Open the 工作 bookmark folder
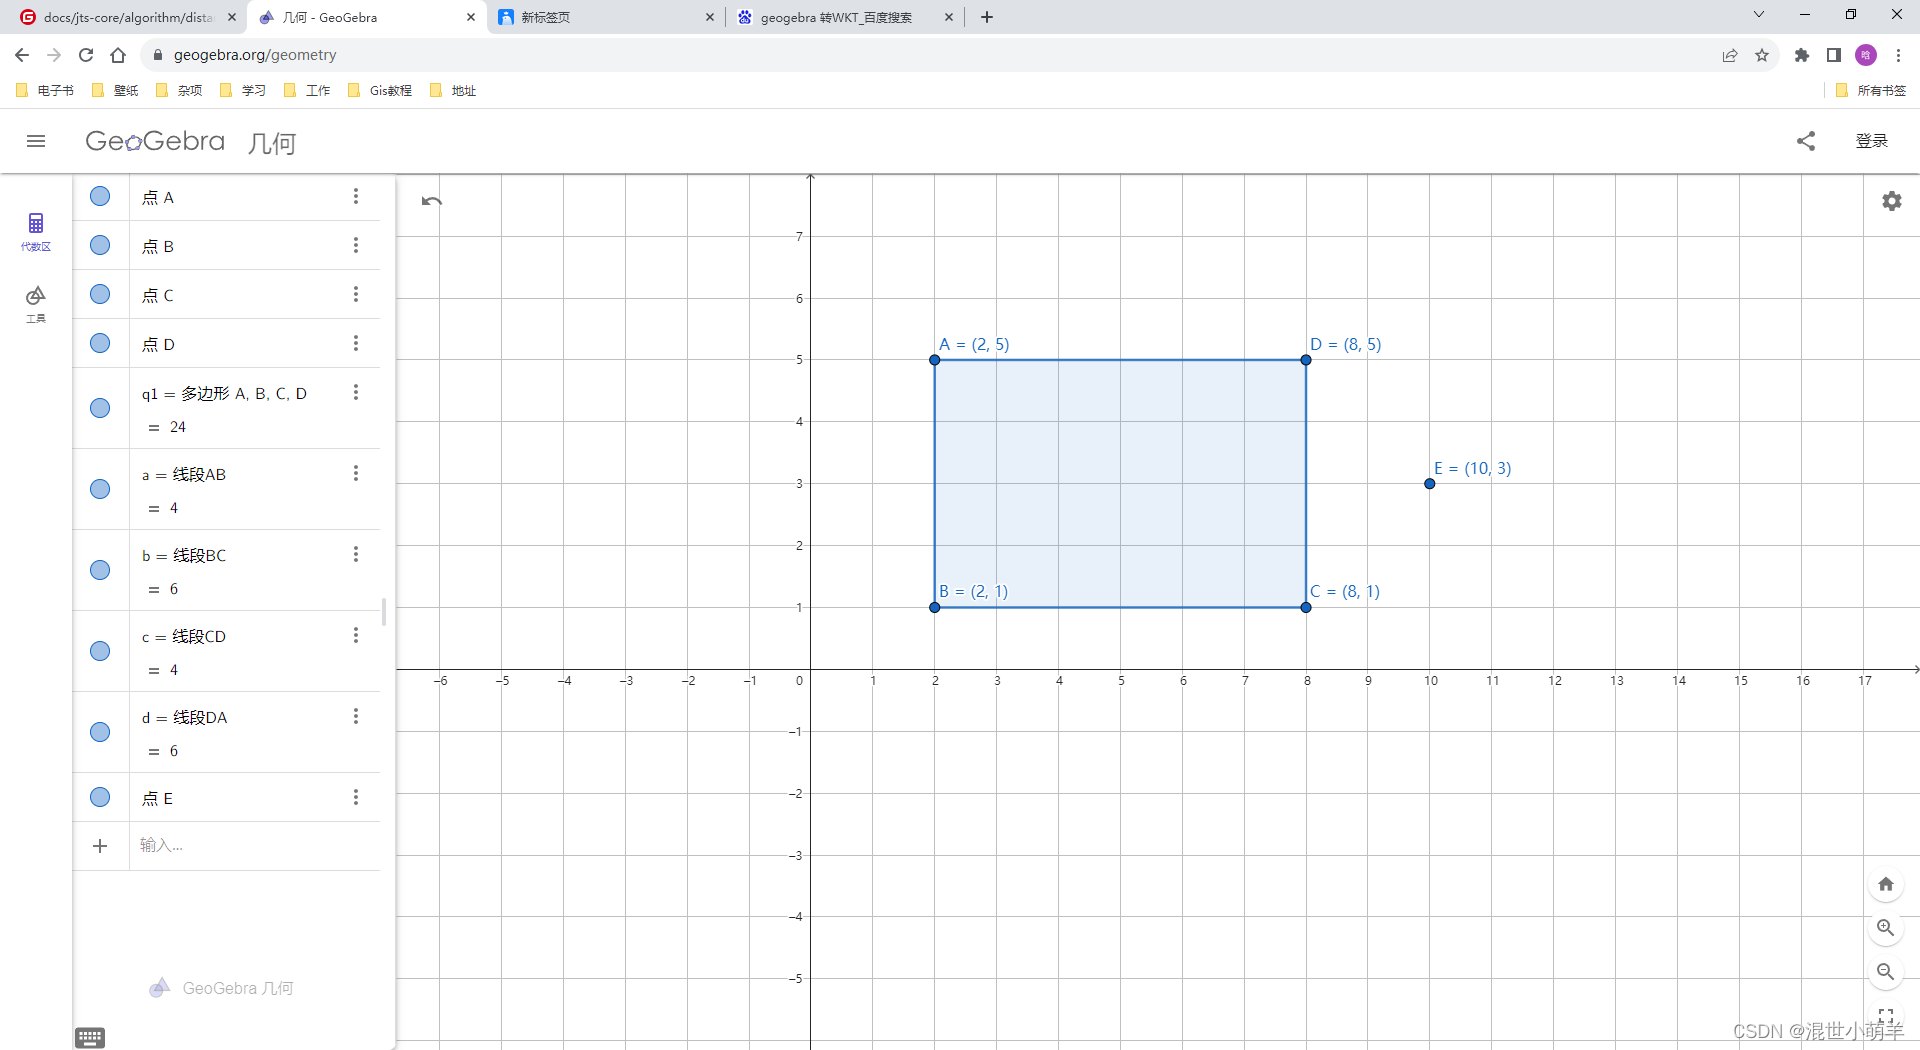Screen dimensions: 1920x1050 click(307, 90)
